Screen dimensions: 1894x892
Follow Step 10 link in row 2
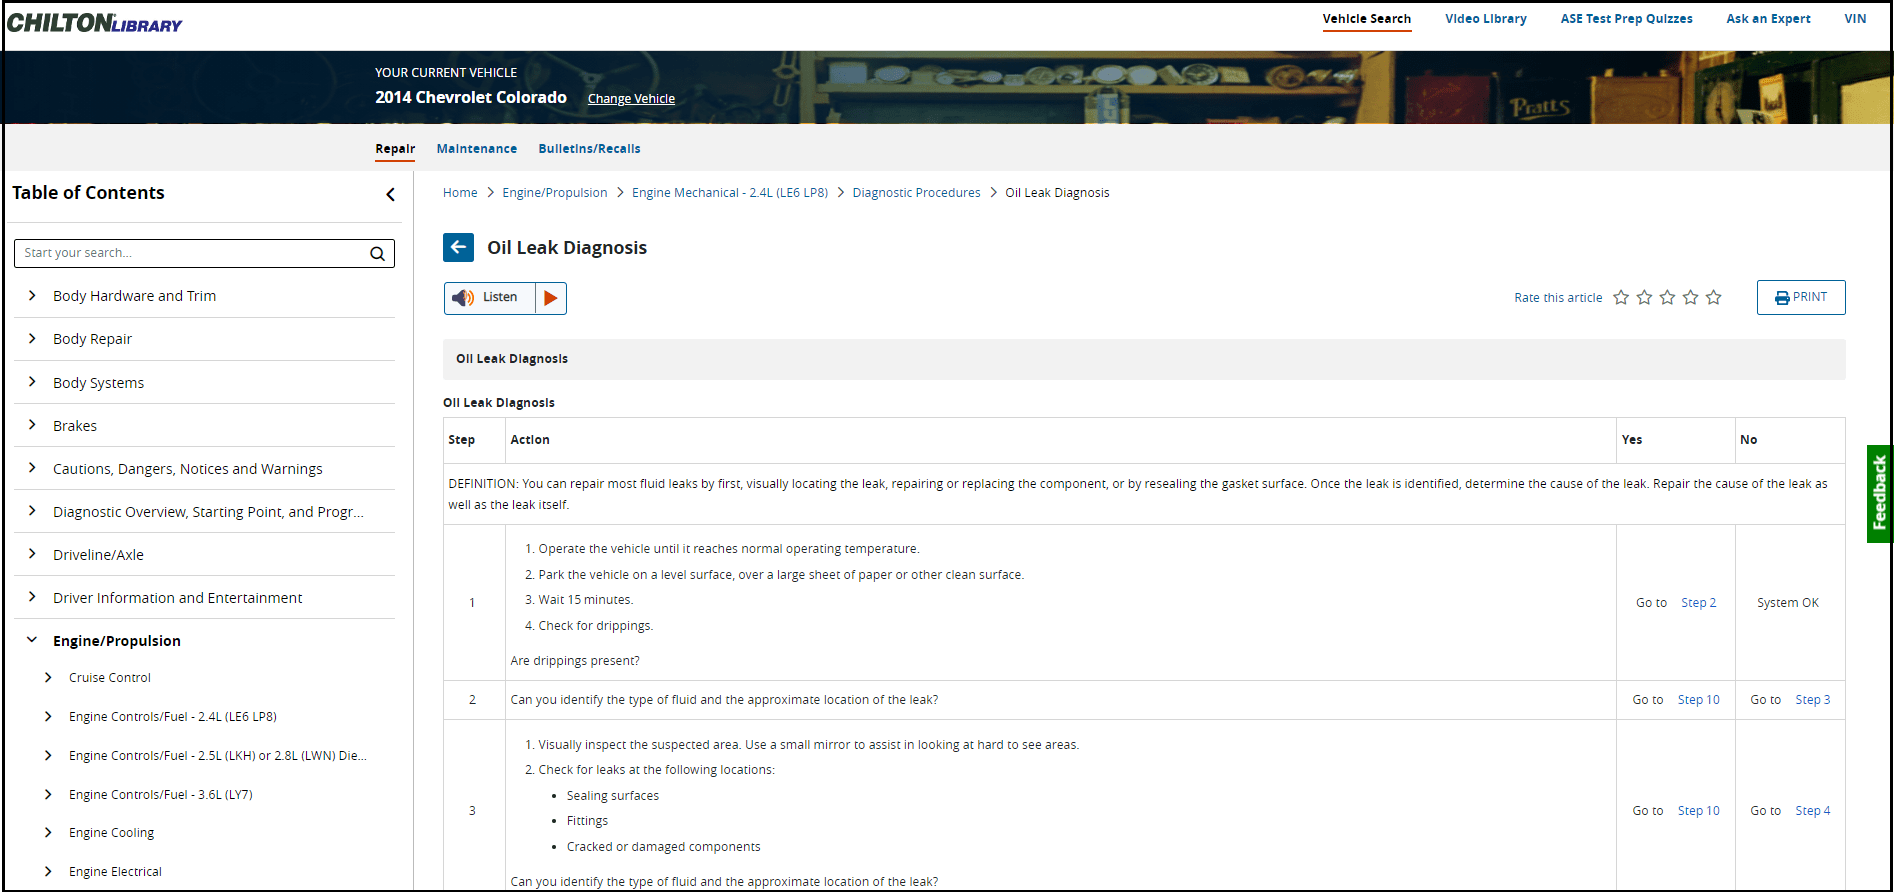[1698, 700]
